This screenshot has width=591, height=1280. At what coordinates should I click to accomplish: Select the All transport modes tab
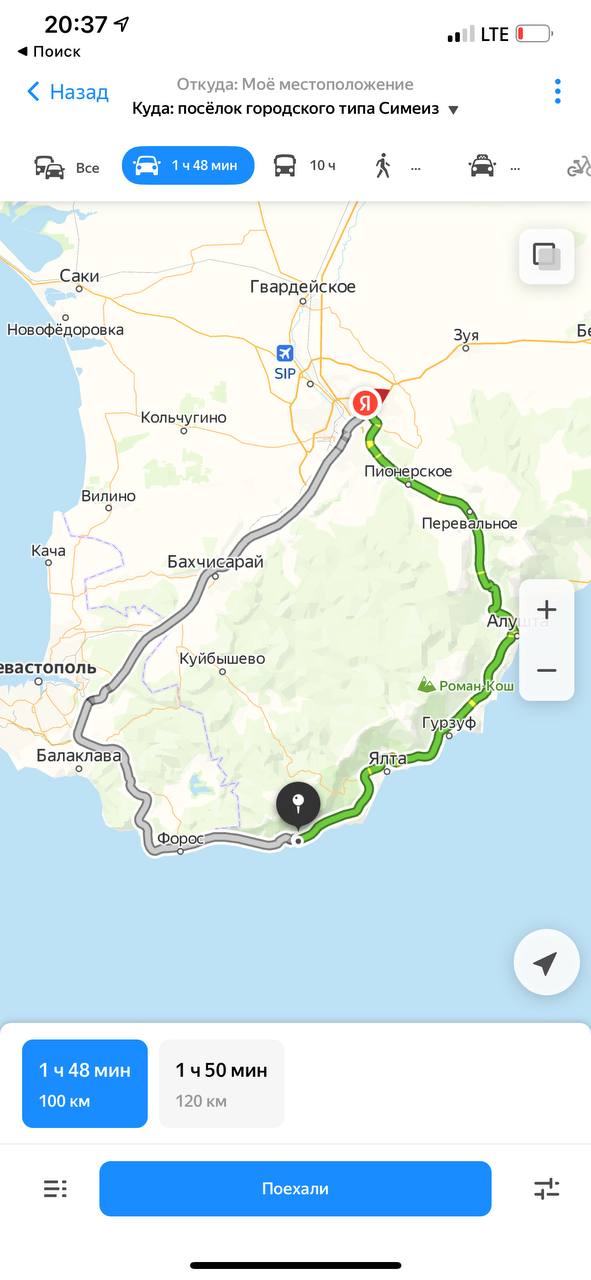pos(67,166)
